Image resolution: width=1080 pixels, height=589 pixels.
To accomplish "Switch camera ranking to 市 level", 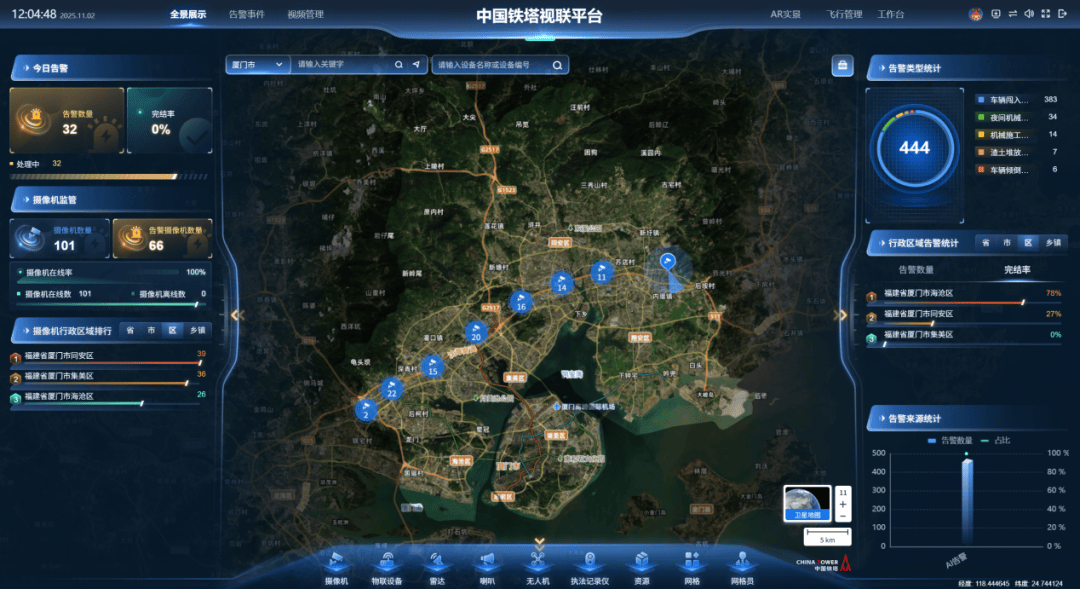I will pos(151,330).
